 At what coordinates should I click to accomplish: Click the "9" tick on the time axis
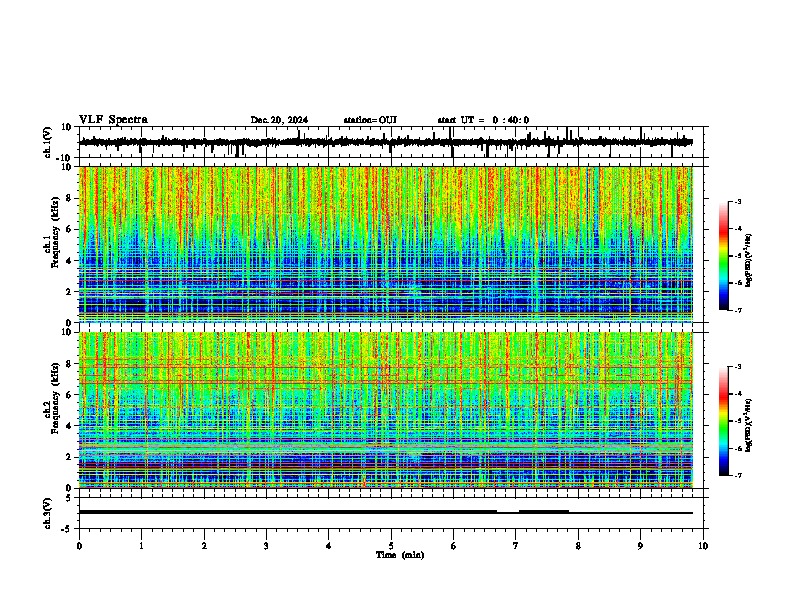[640, 546]
